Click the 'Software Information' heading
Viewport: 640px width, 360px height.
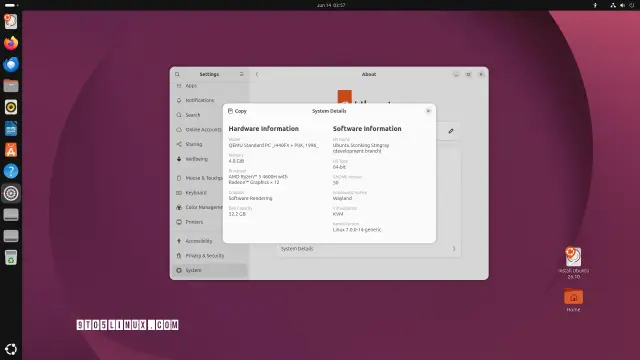coord(367,129)
